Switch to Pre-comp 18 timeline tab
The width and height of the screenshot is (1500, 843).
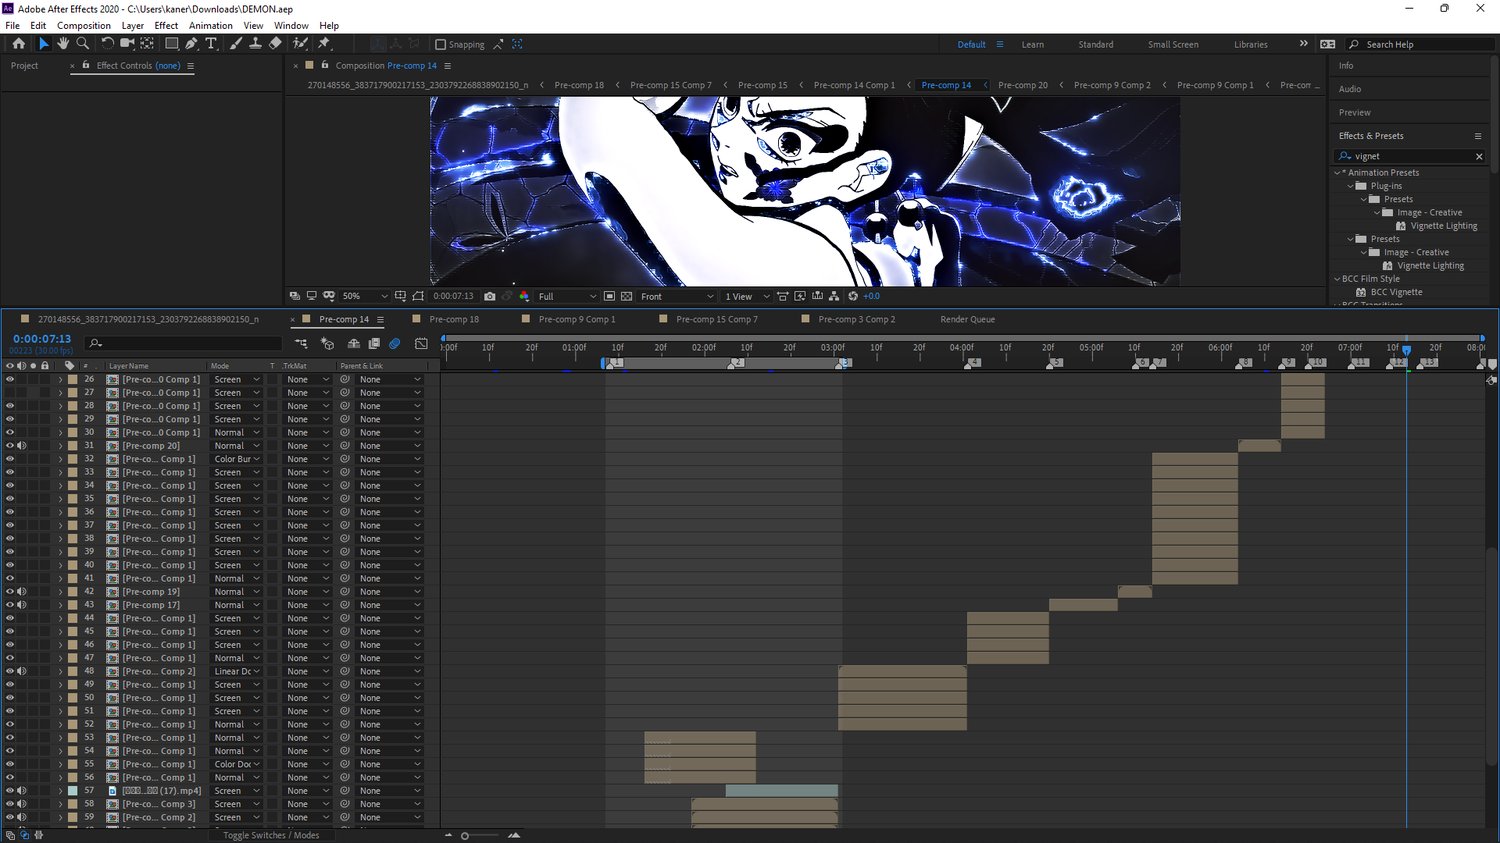454,320
